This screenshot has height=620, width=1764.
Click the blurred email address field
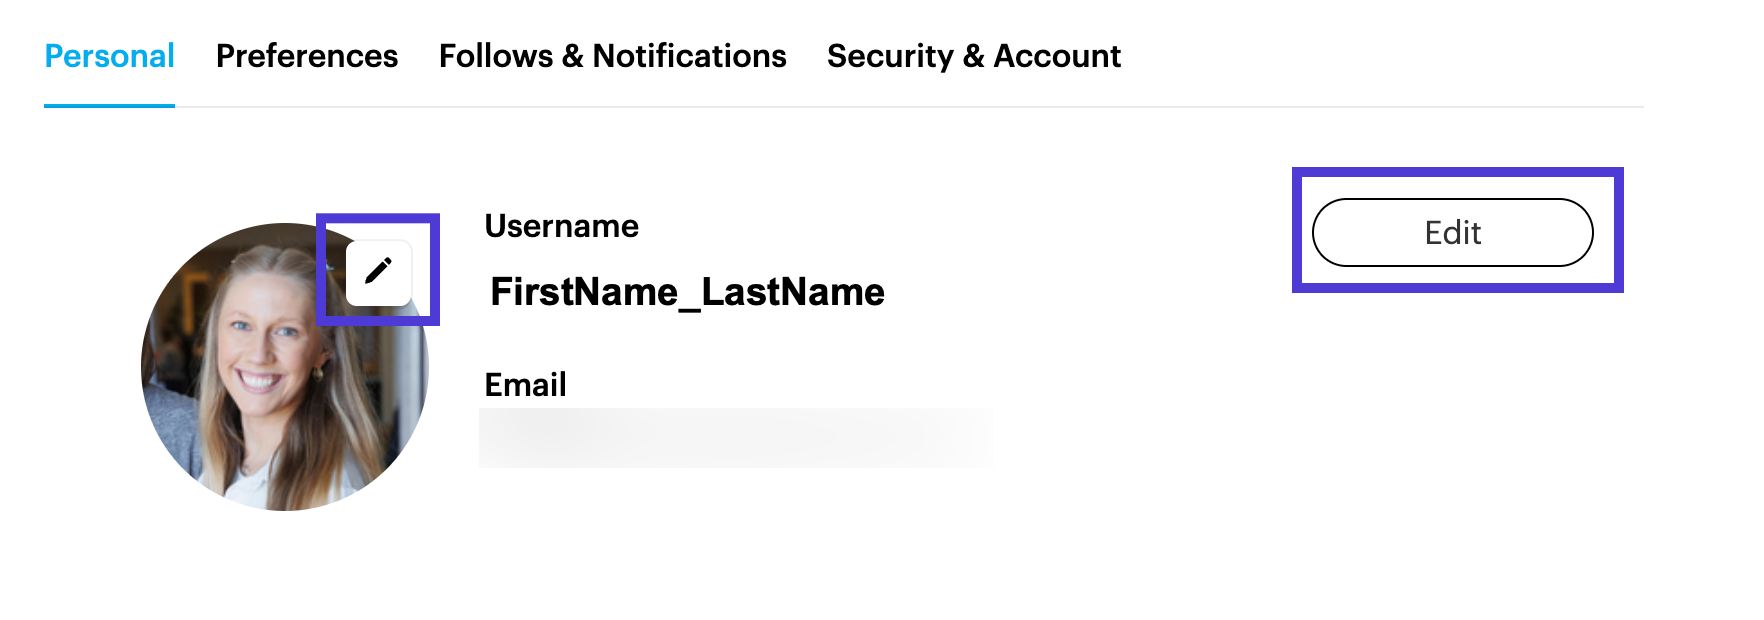click(x=735, y=438)
